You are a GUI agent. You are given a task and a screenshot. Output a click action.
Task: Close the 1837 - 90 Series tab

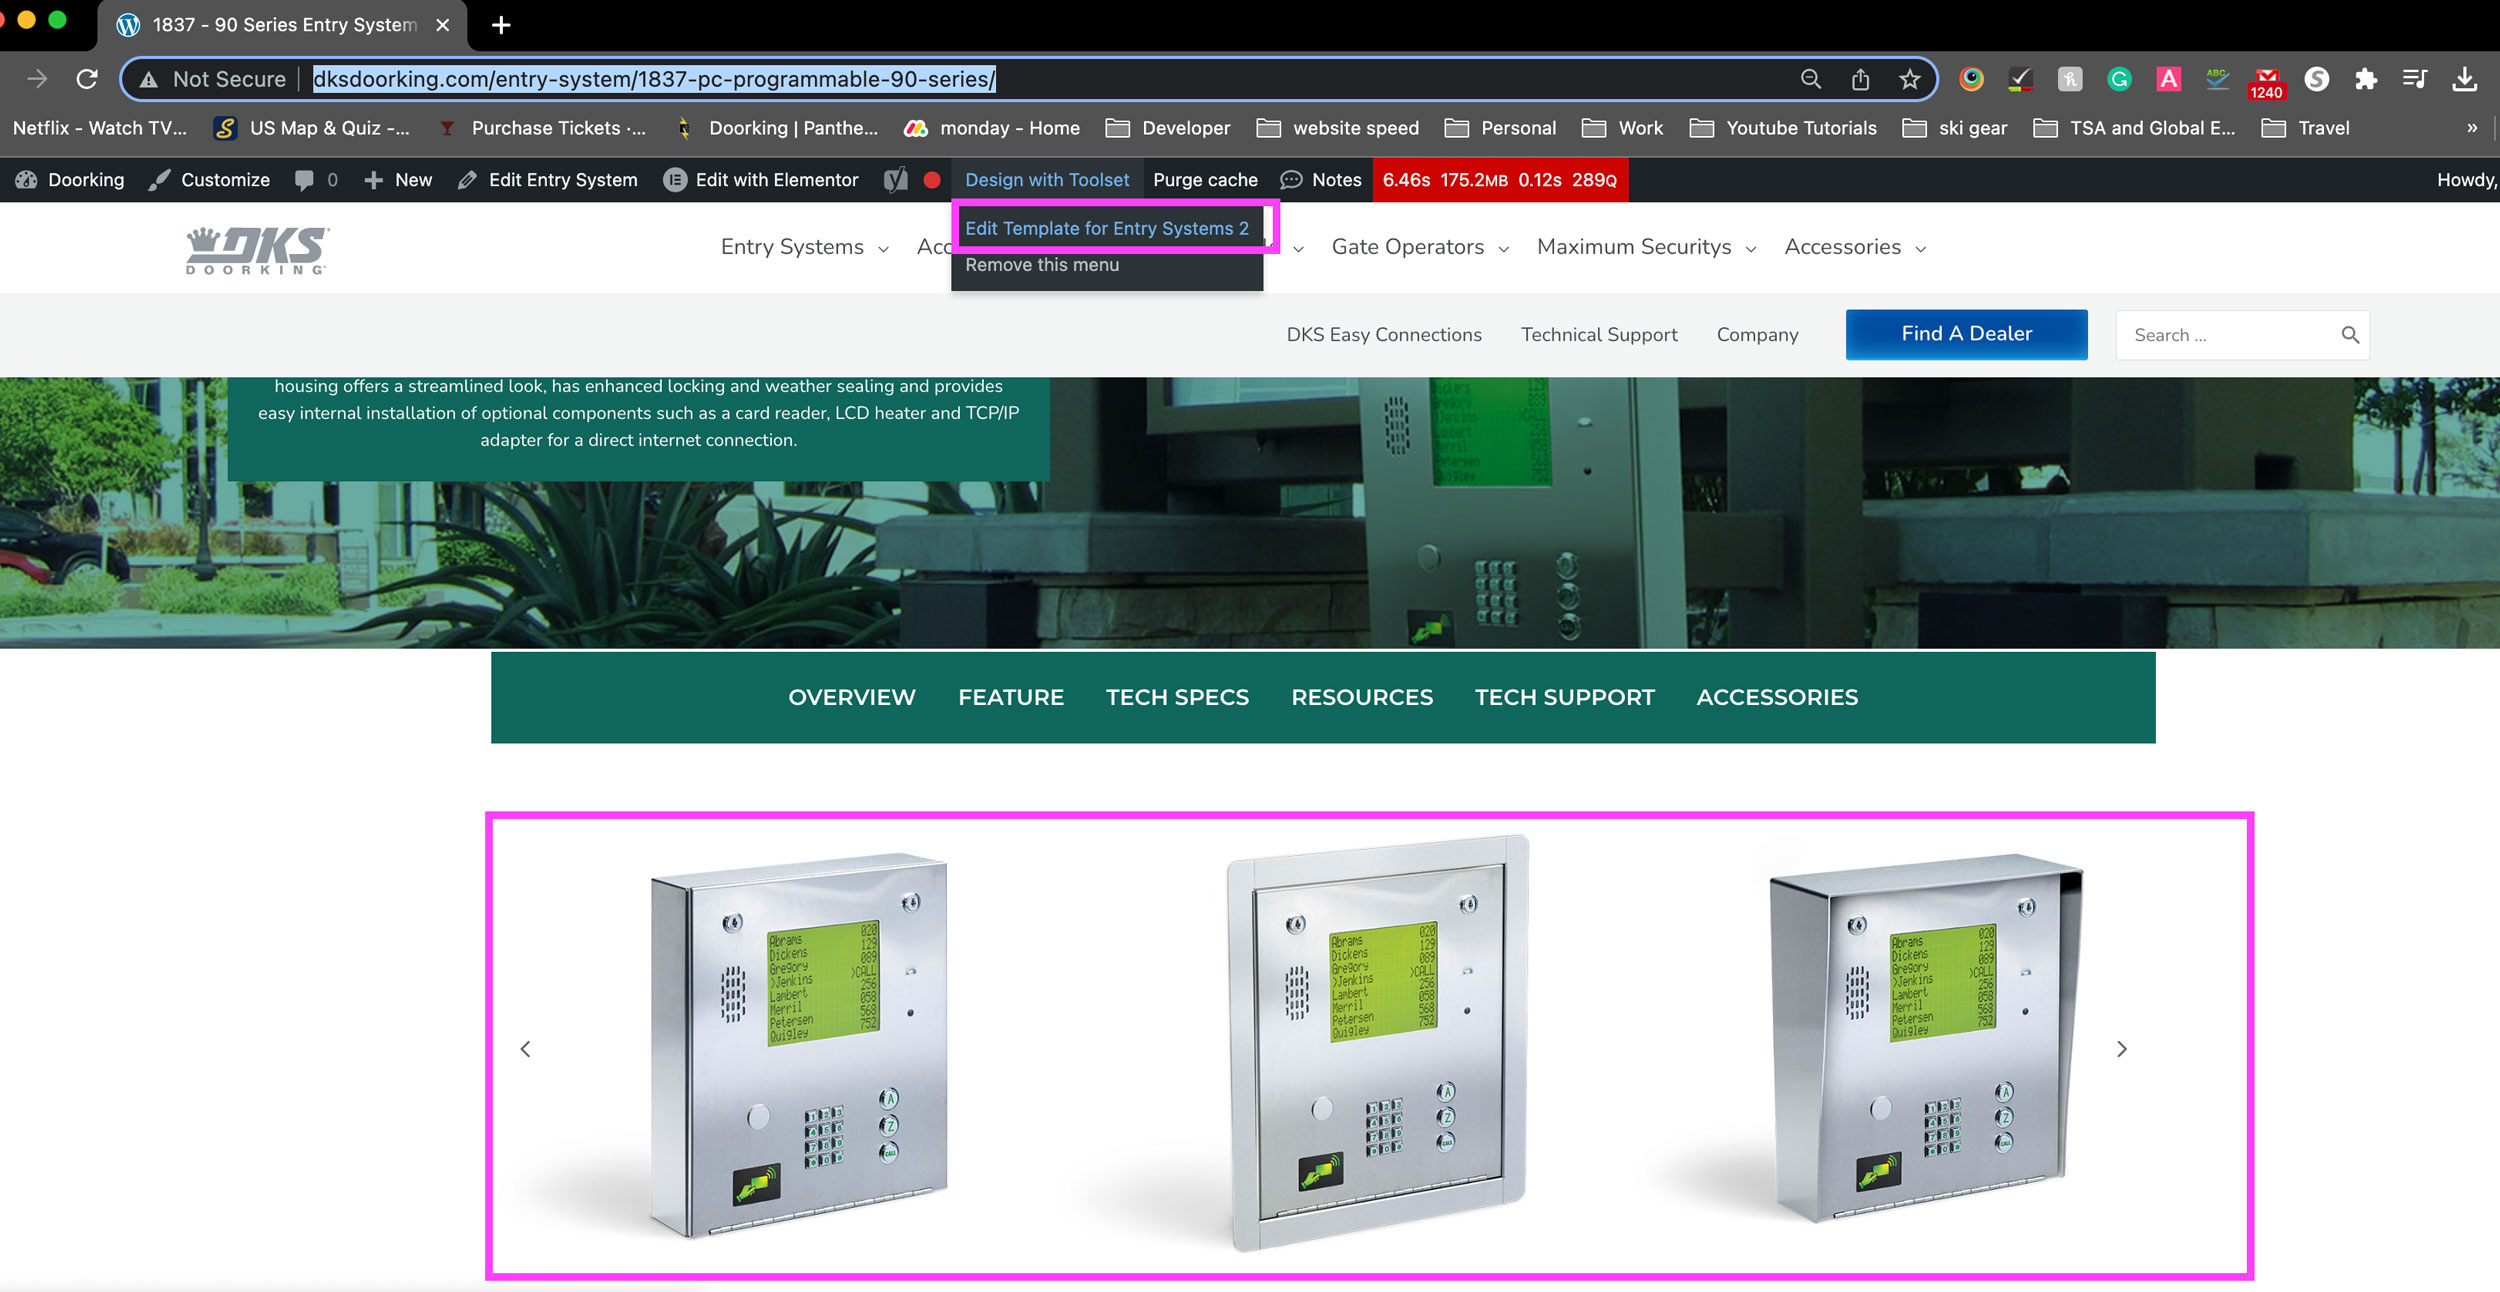pos(442,25)
